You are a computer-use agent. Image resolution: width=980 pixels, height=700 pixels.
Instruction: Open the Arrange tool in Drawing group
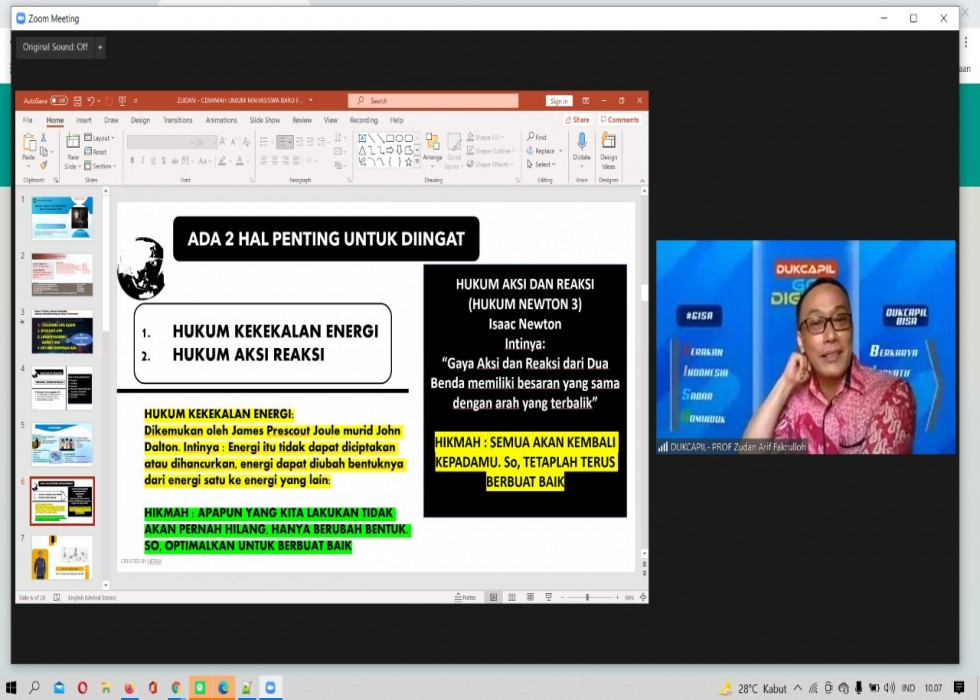click(x=432, y=147)
